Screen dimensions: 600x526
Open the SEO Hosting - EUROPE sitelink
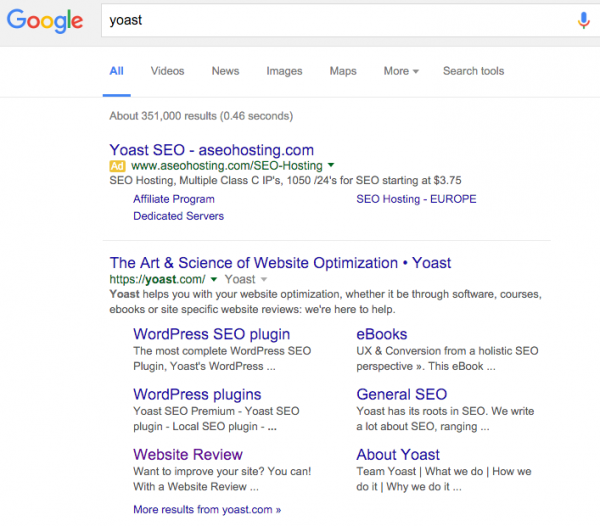[x=416, y=199]
